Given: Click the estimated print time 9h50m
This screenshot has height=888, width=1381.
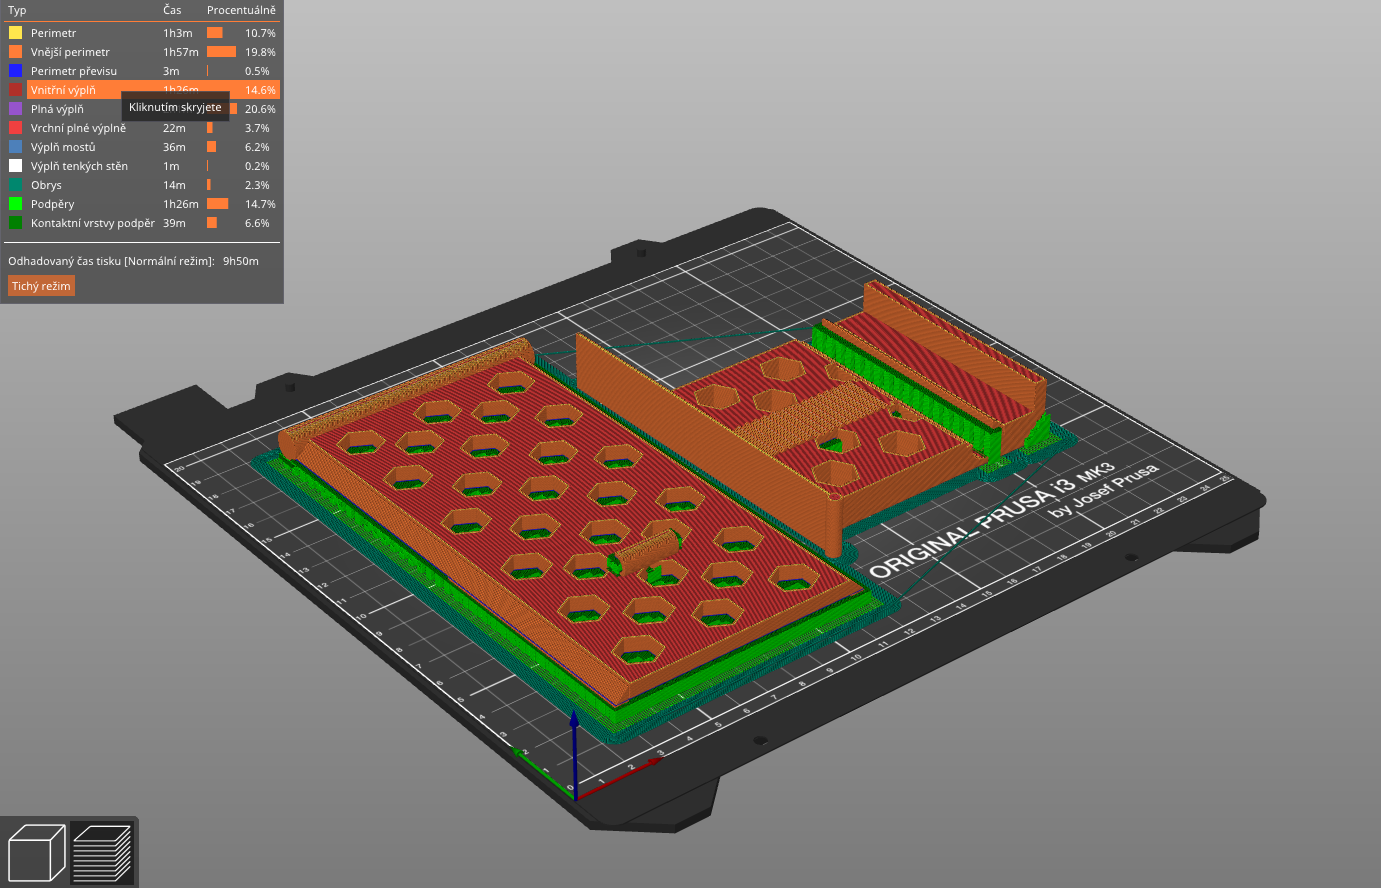Looking at the screenshot, I should point(240,261).
